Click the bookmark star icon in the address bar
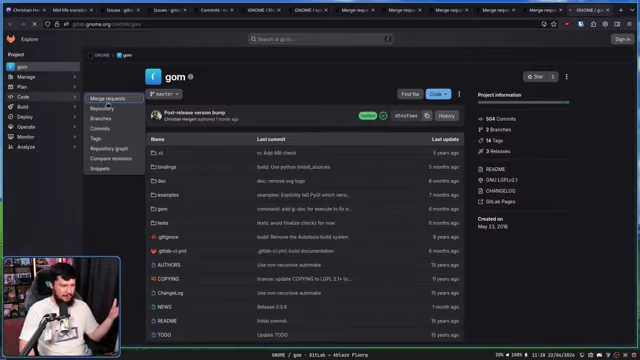 coord(554,24)
